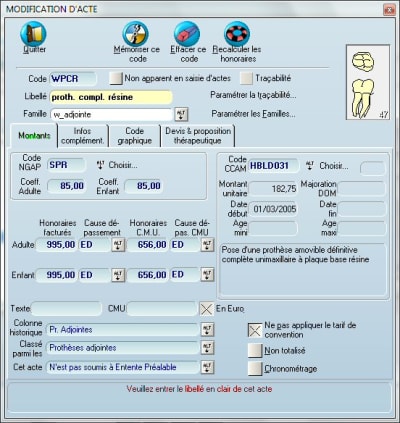Open the Devis & proposition thérapeutique tab
400x423 pixels.
coord(198,136)
